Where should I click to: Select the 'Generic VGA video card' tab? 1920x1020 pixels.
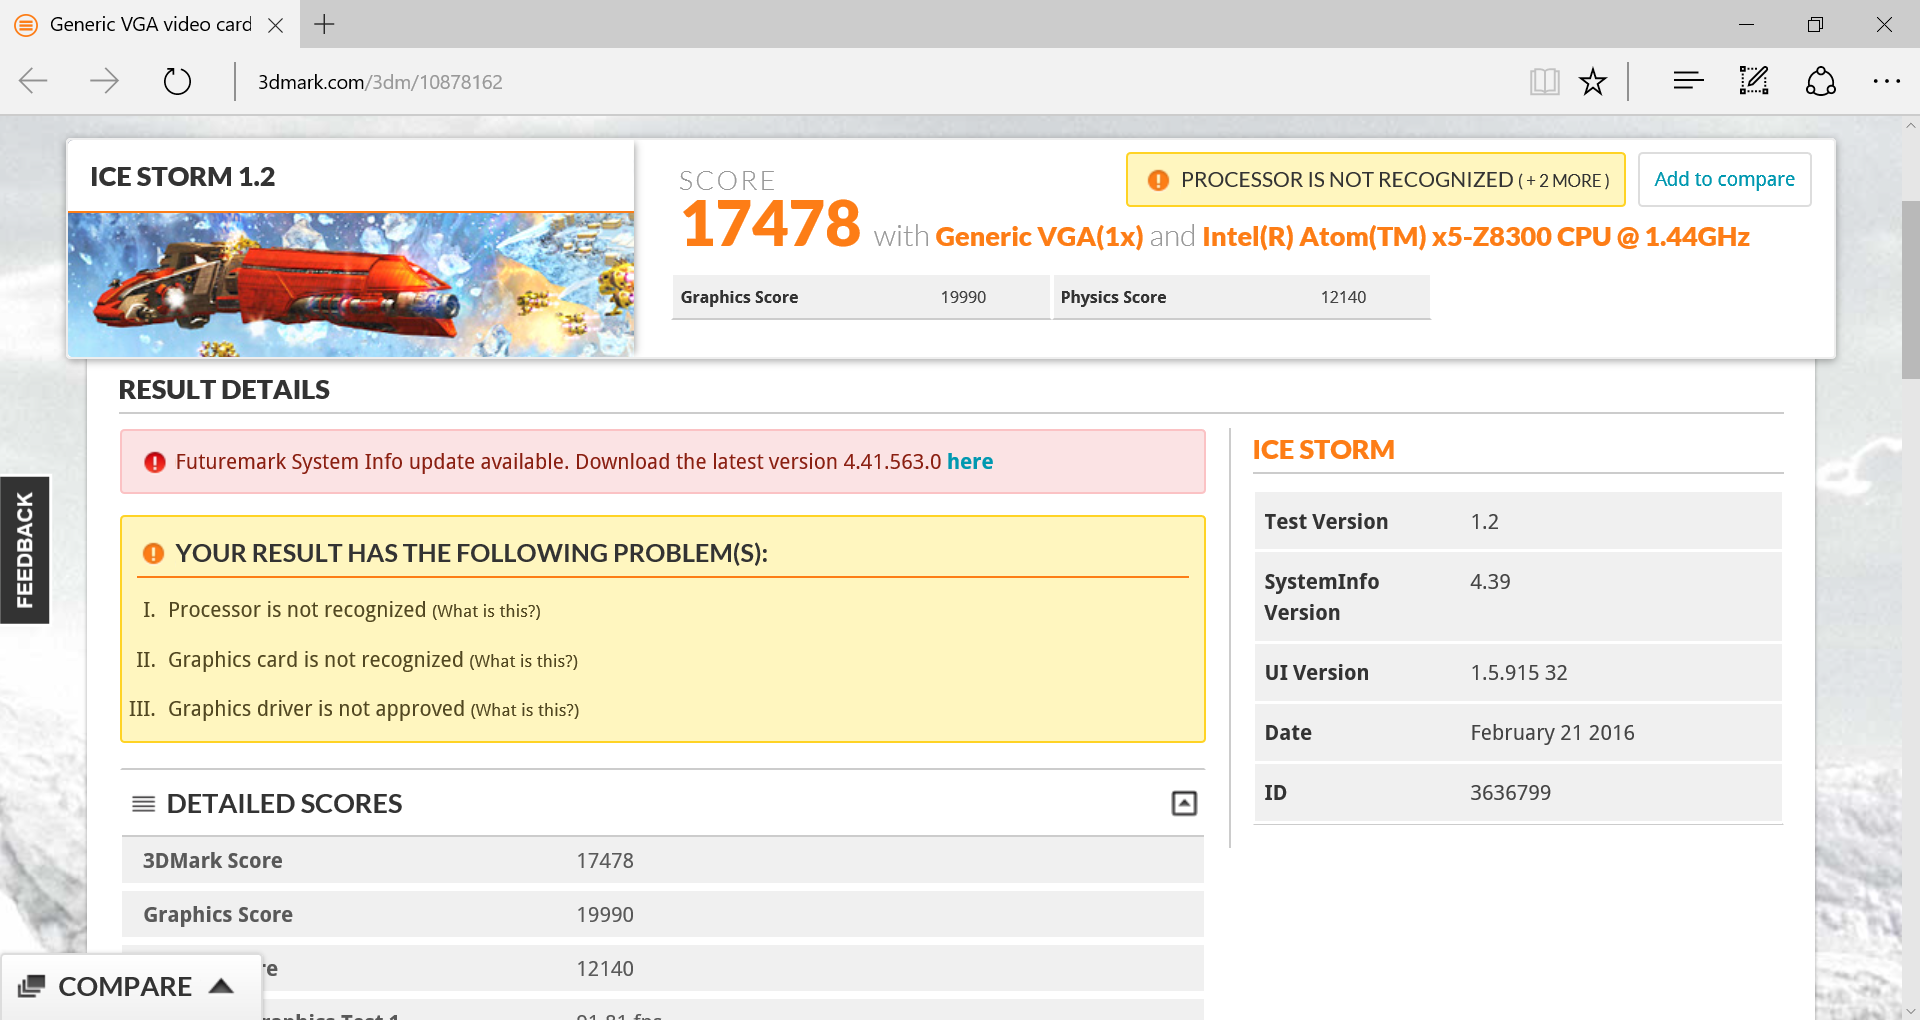click(150, 24)
